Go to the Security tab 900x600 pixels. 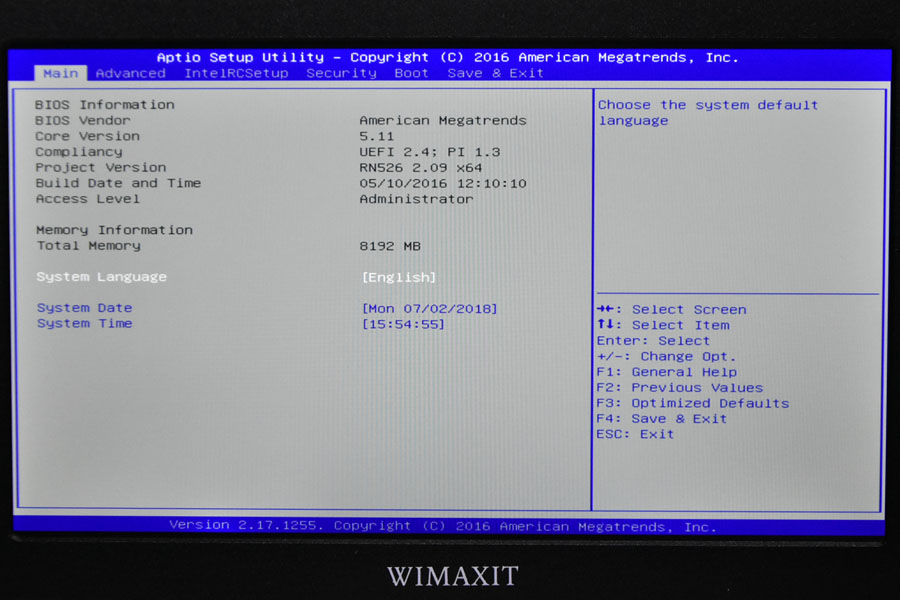(x=342, y=73)
